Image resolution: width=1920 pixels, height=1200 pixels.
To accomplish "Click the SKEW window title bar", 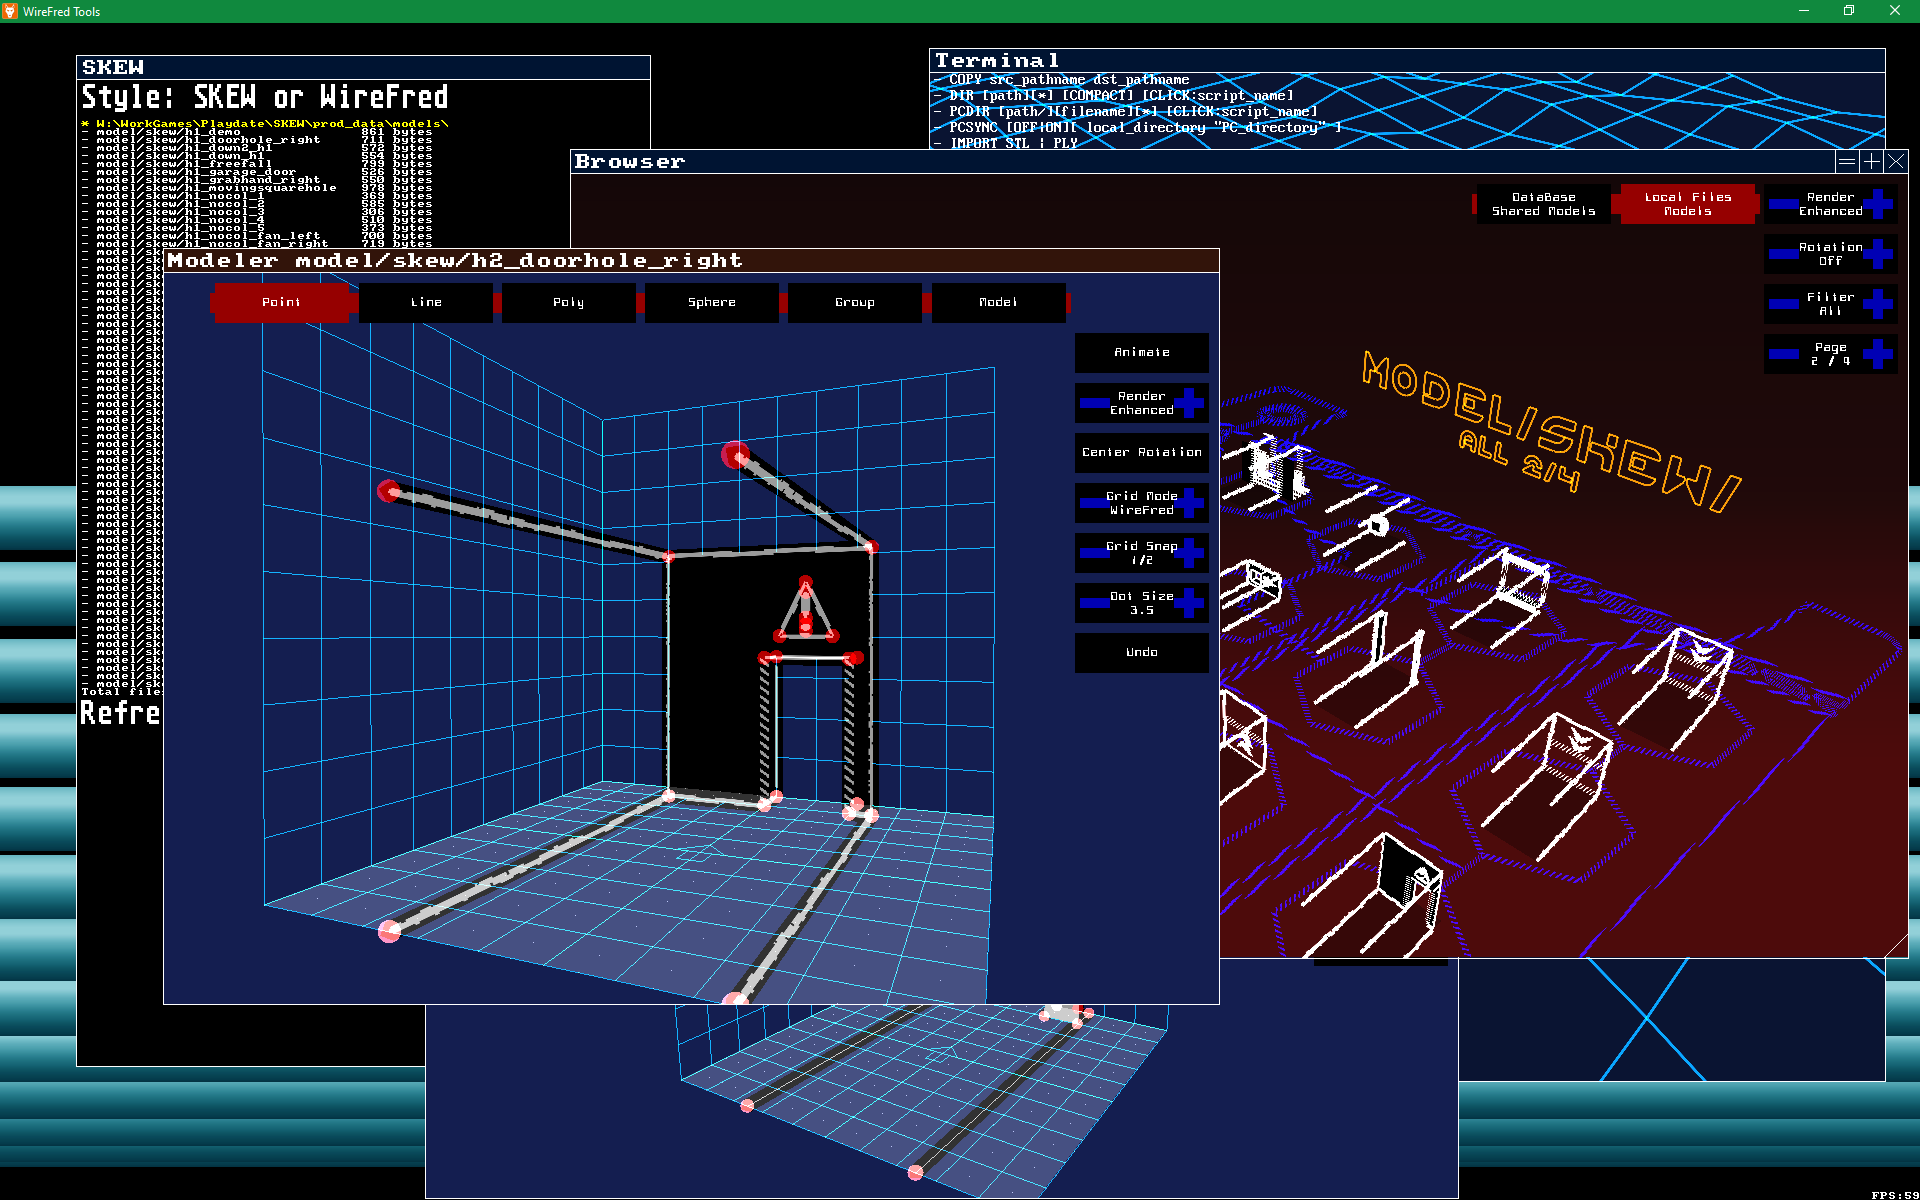I will click(x=363, y=67).
